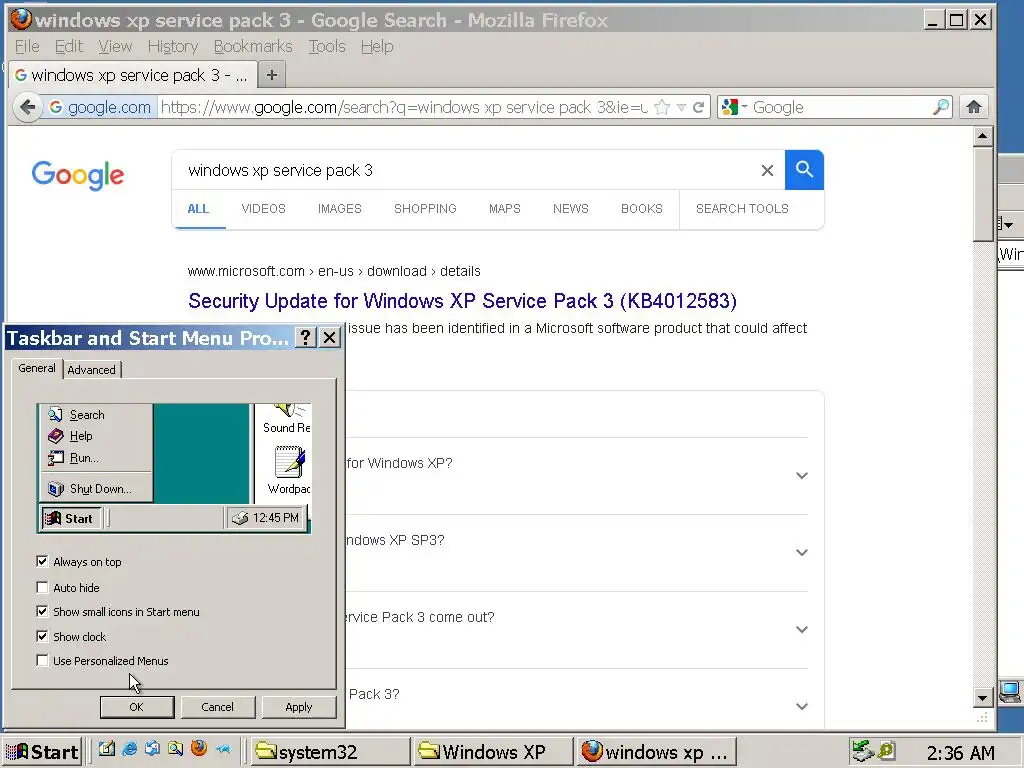Switch to NEWS results
This screenshot has height=768, width=1024.
[571, 209]
